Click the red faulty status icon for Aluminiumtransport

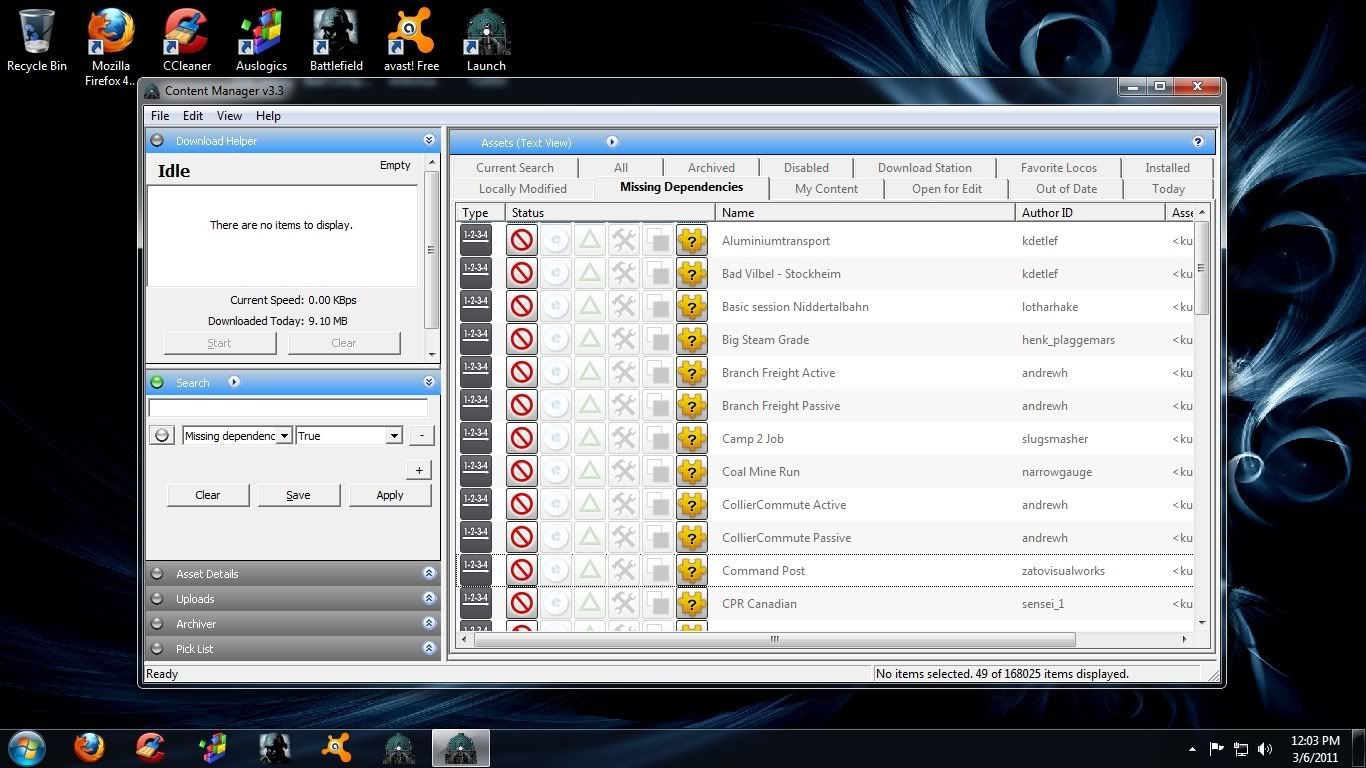(x=521, y=241)
